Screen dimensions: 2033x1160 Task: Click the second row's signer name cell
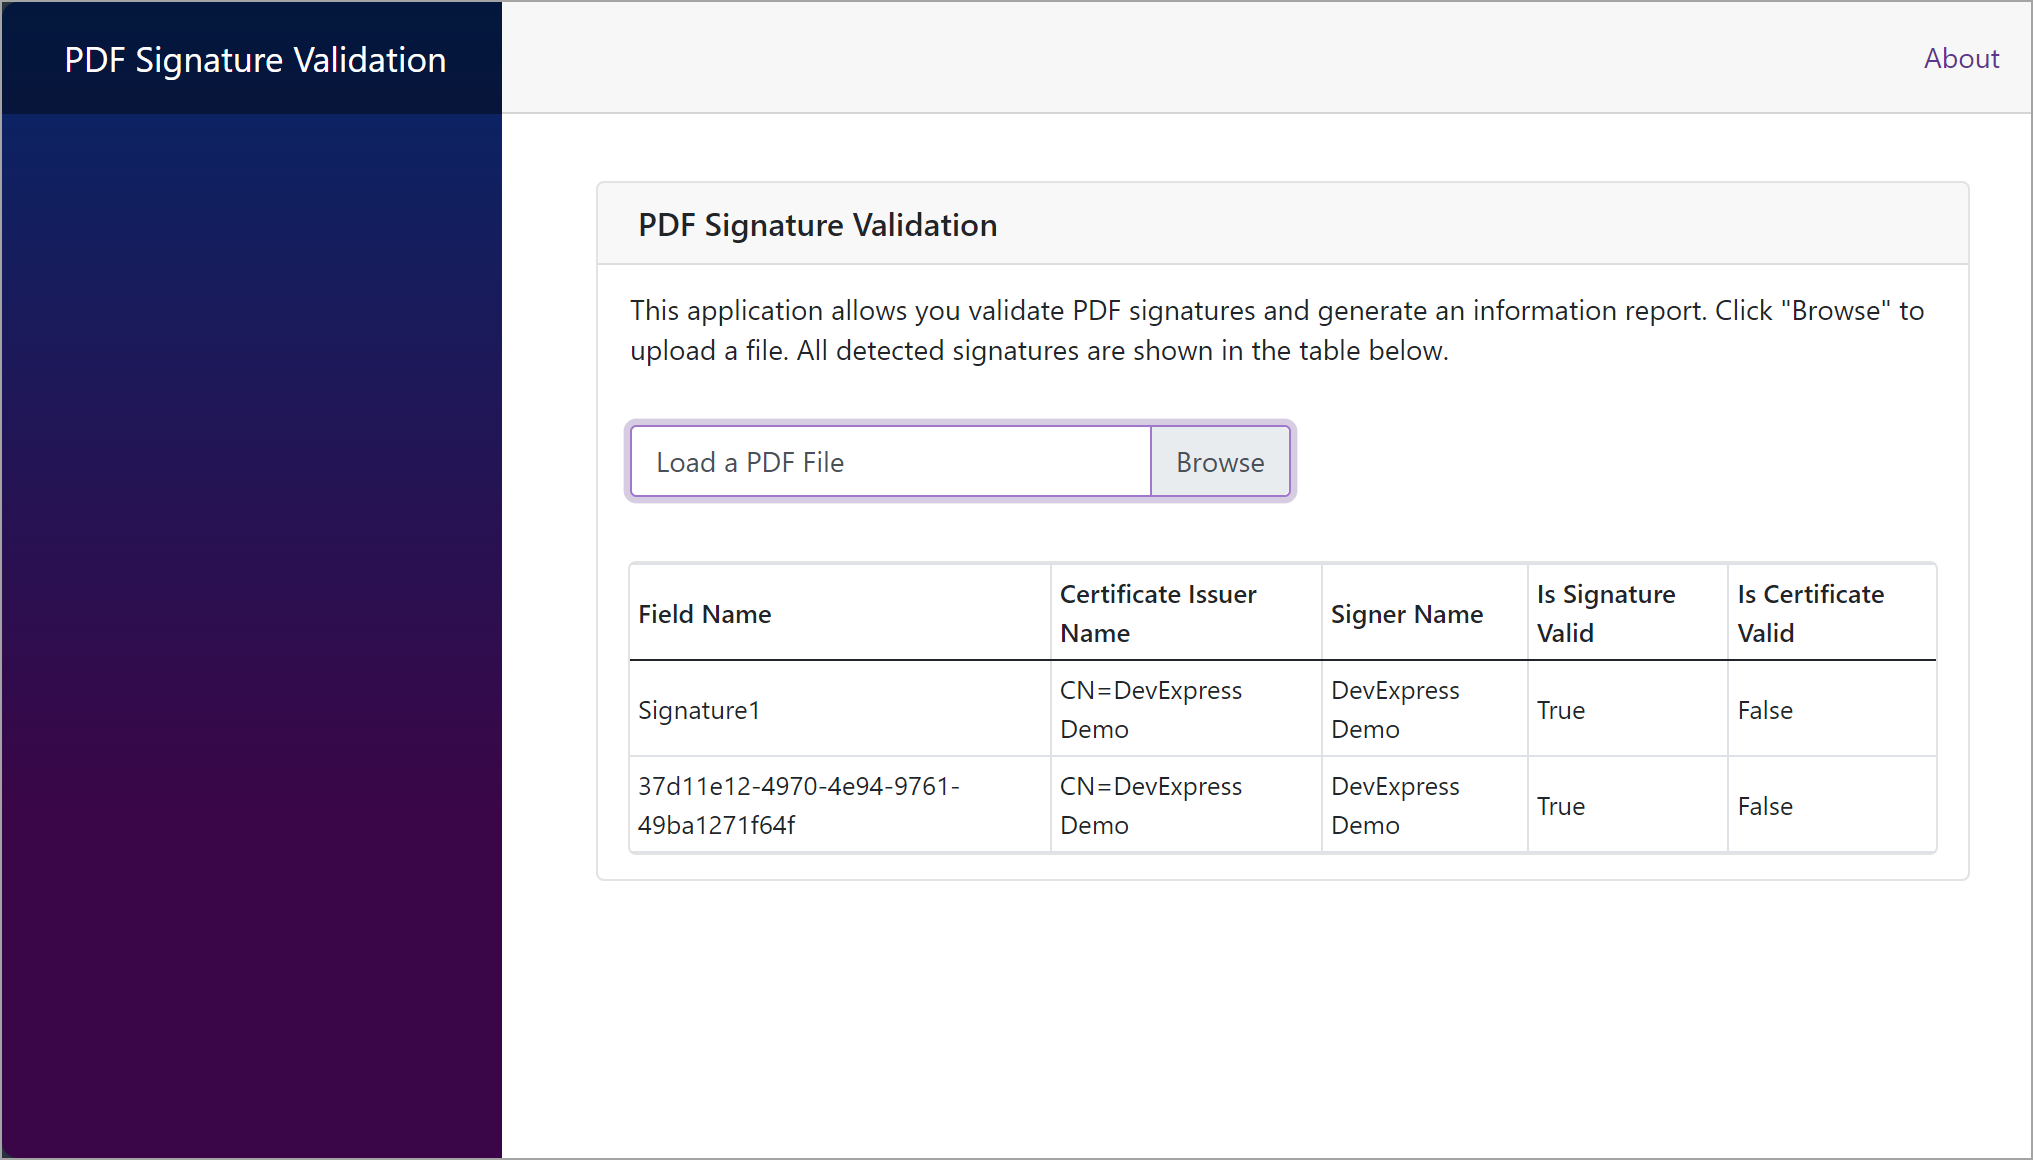point(1395,805)
